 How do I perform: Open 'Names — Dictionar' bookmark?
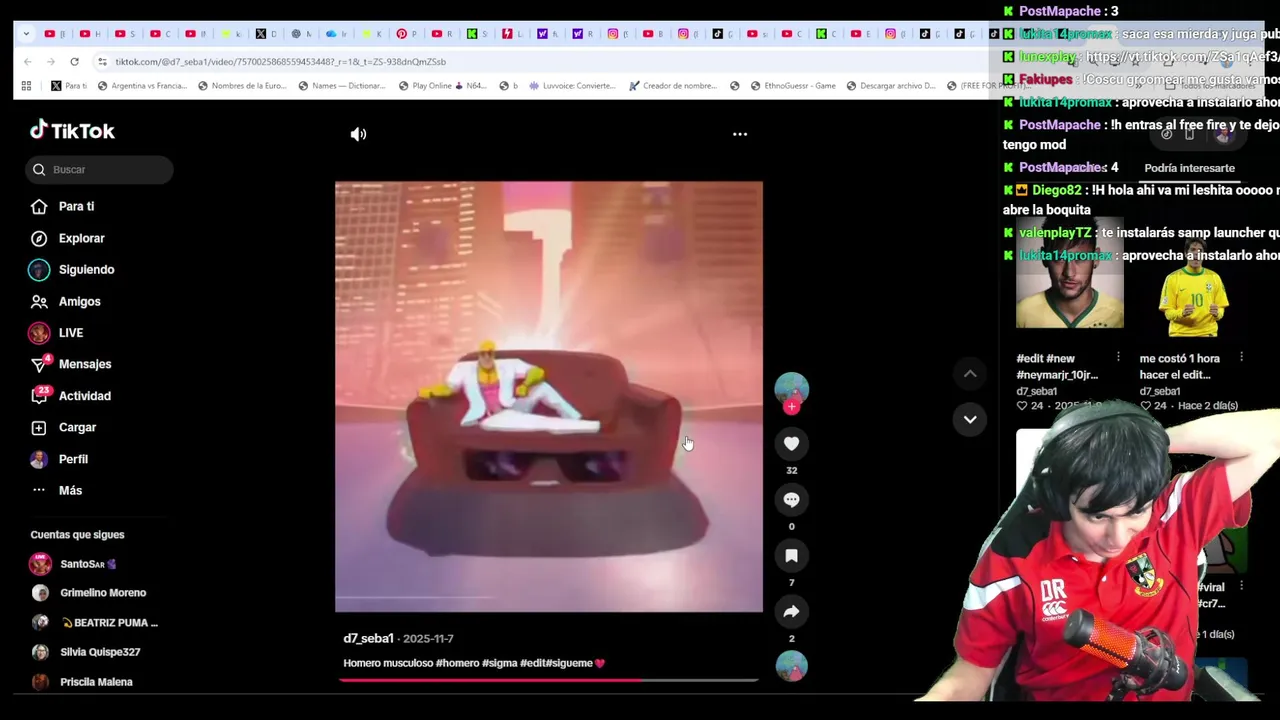[x=342, y=86]
